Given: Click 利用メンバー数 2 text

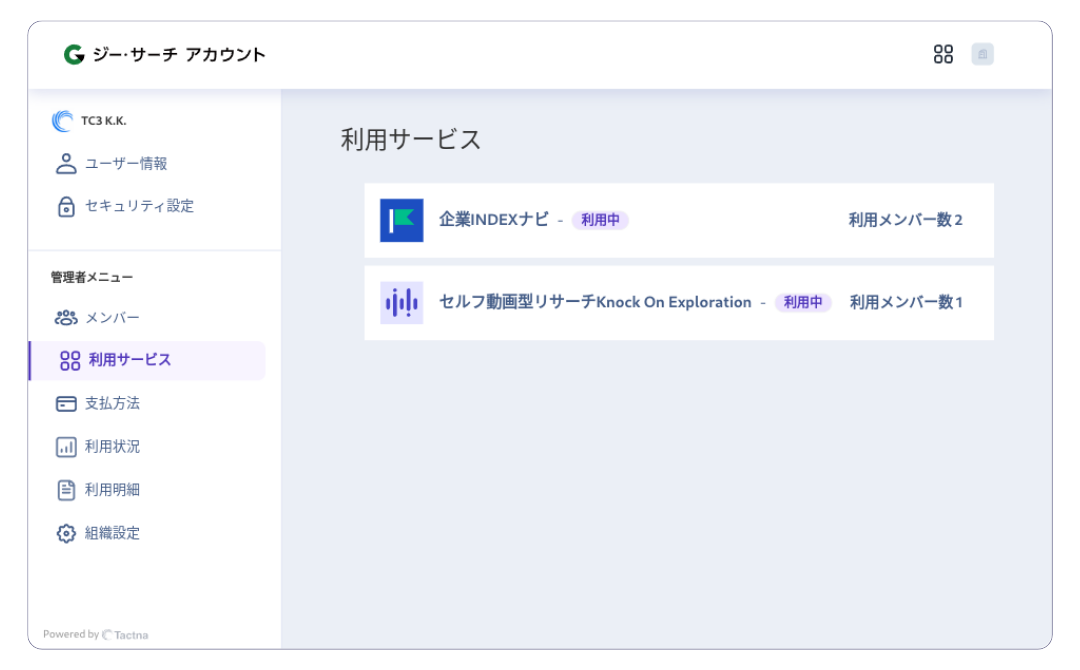Looking at the screenshot, I should (905, 220).
